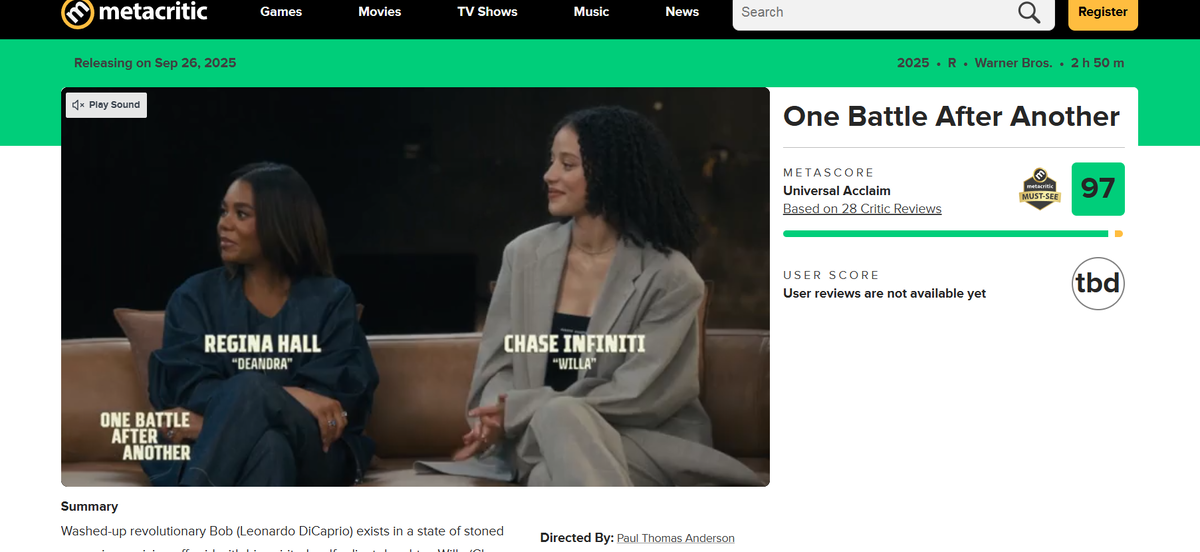The height and width of the screenshot is (552, 1200).
Task: Click into the Search input field
Action: point(874,12)
